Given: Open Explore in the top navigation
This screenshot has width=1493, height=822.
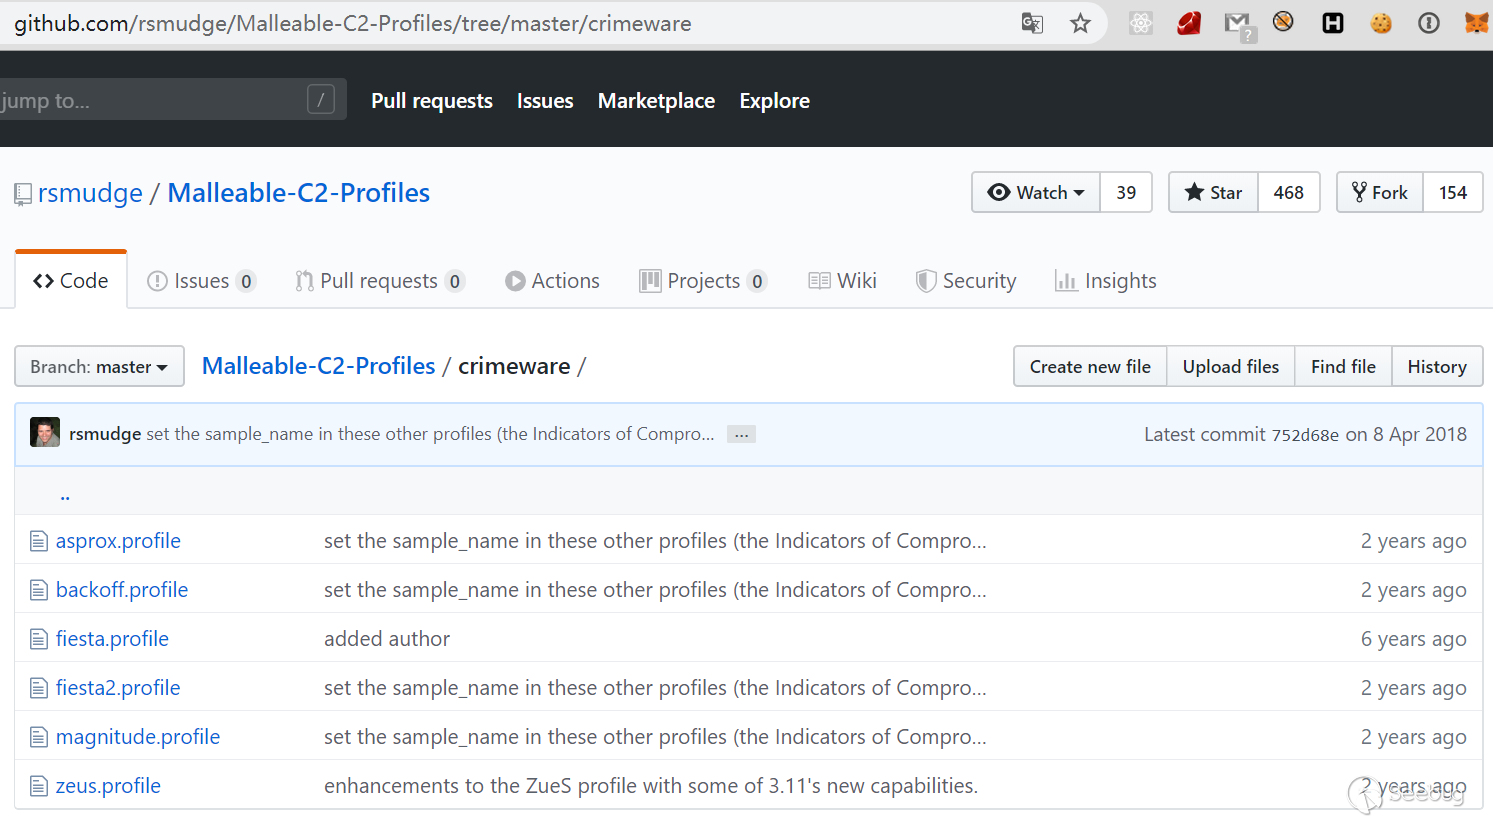Looking at the screenshot, I should pyautogui.click(x=774, y=101).
